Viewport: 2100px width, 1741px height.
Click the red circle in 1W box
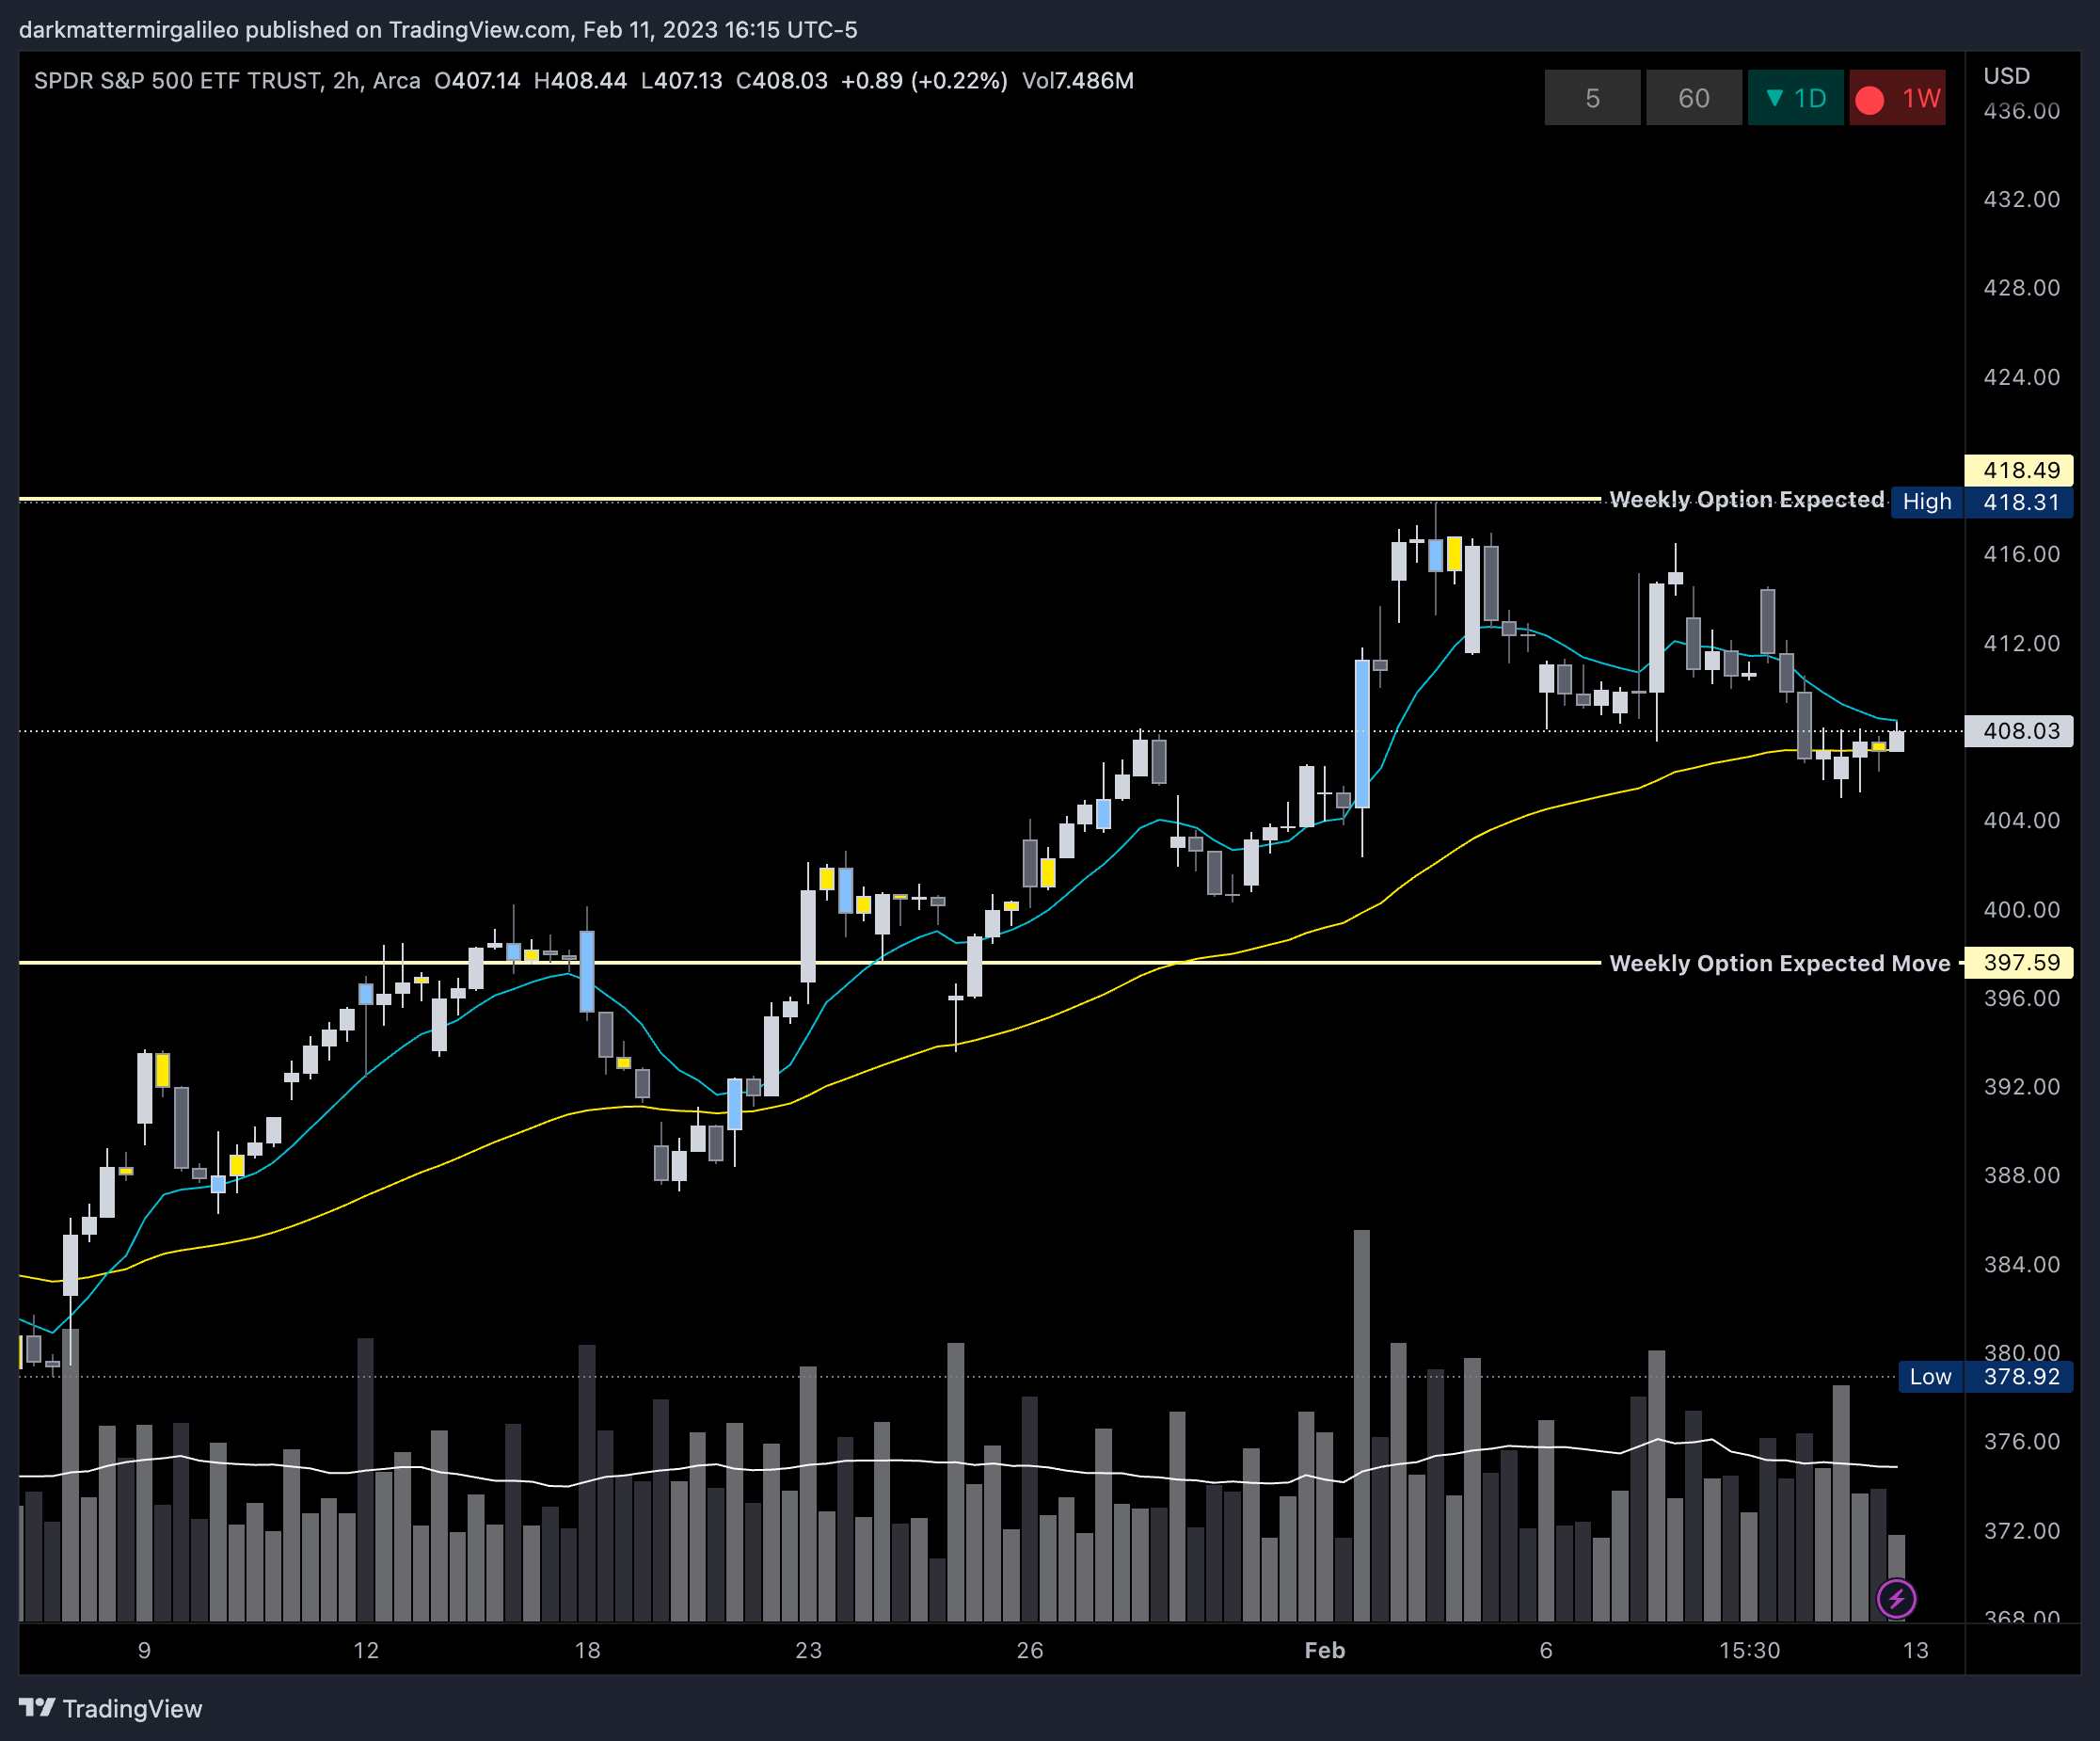[1870, 99]
